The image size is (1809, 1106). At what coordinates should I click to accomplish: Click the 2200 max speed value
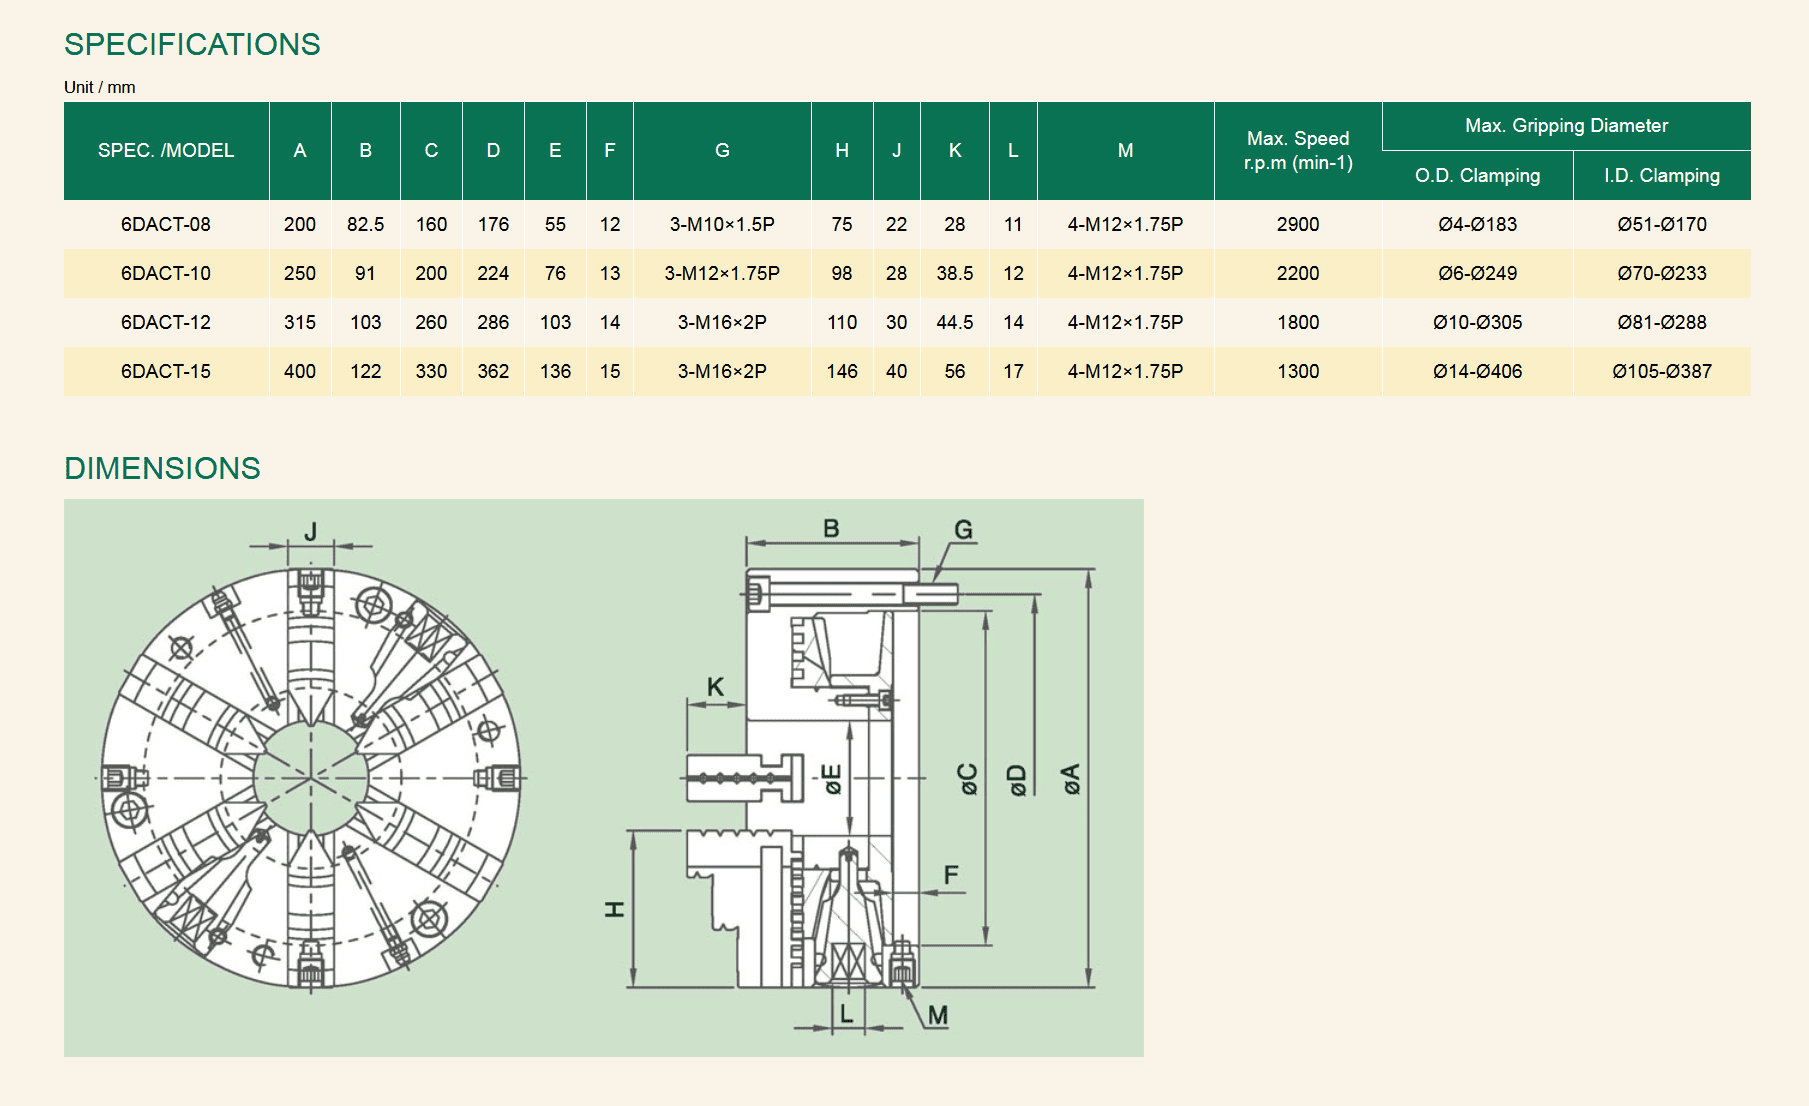coord(1298,273)
